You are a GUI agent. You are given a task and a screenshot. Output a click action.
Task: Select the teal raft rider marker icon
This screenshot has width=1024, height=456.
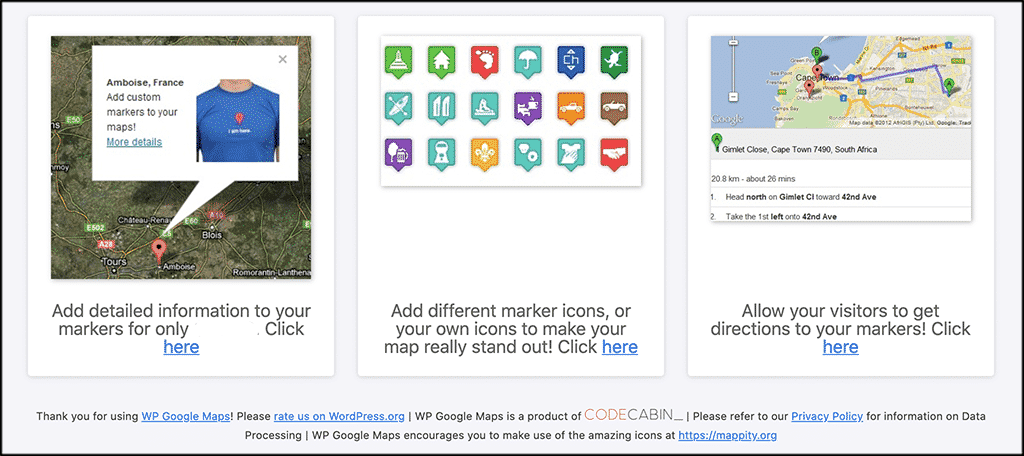point(484,108)
